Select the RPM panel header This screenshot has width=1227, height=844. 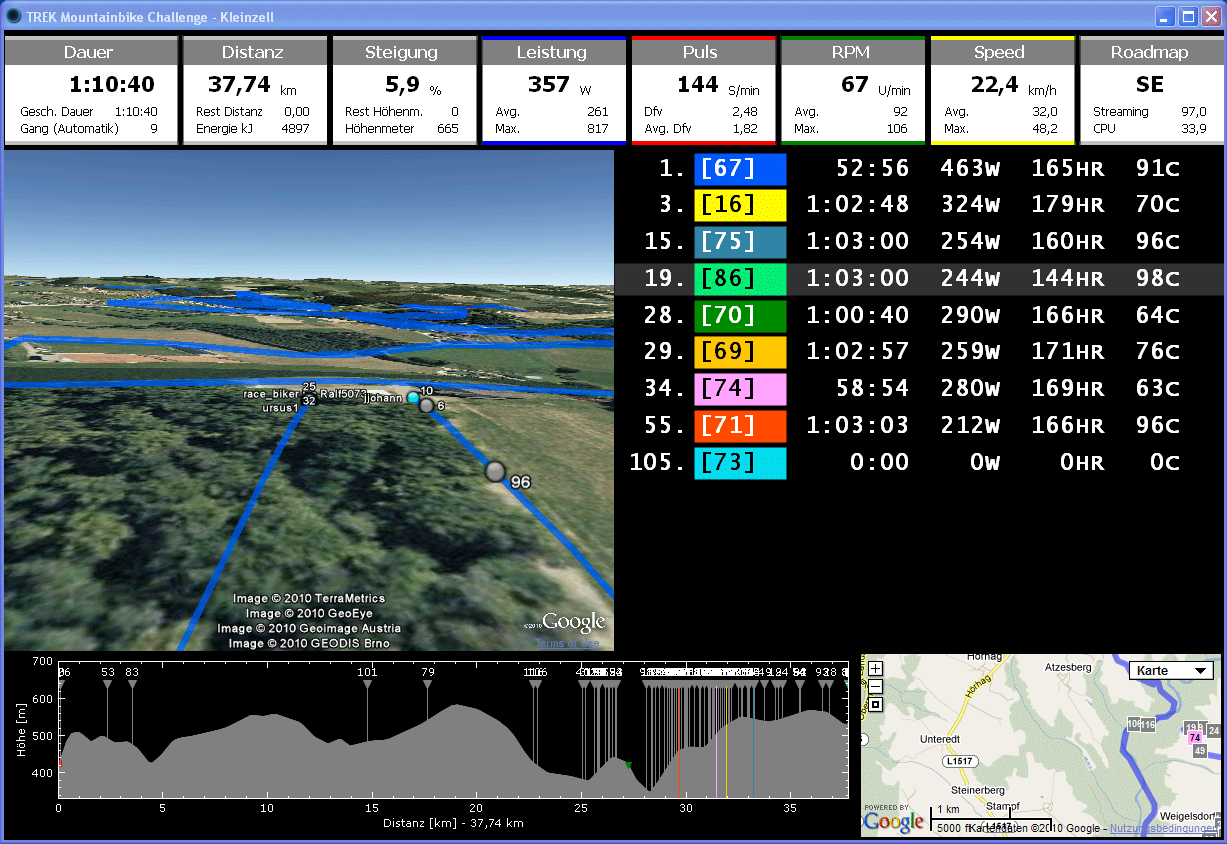point(853,52)
